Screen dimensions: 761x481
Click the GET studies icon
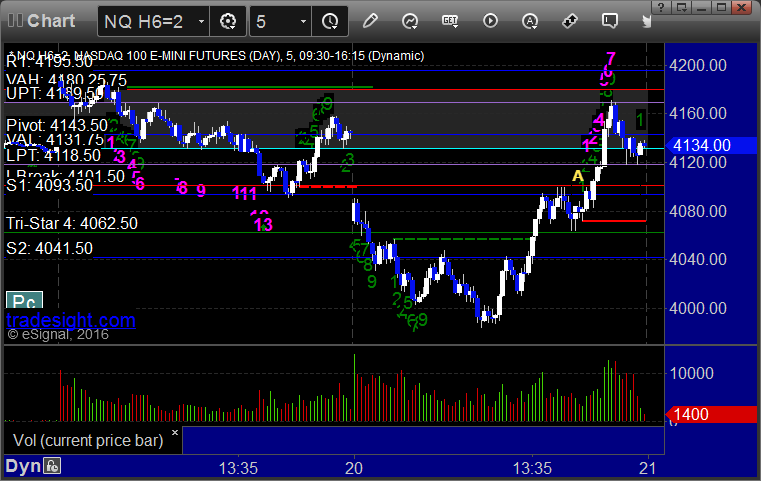(450, 20)
